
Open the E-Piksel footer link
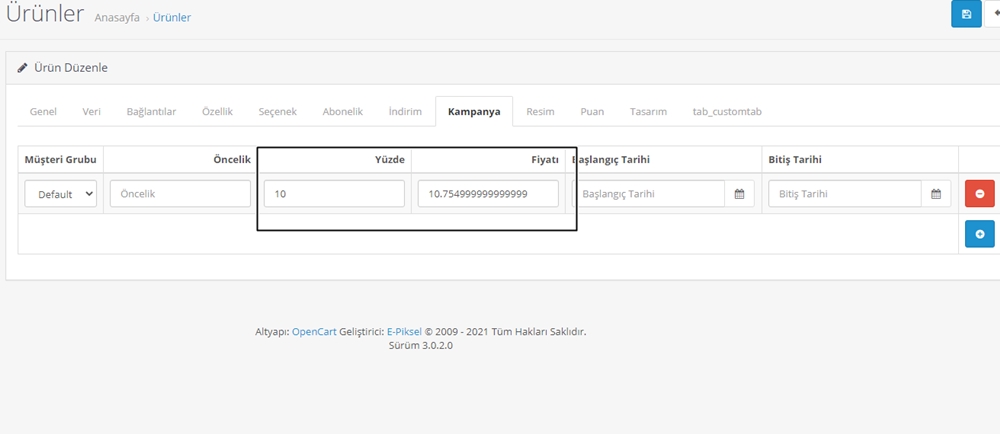[x=405, y=332]
